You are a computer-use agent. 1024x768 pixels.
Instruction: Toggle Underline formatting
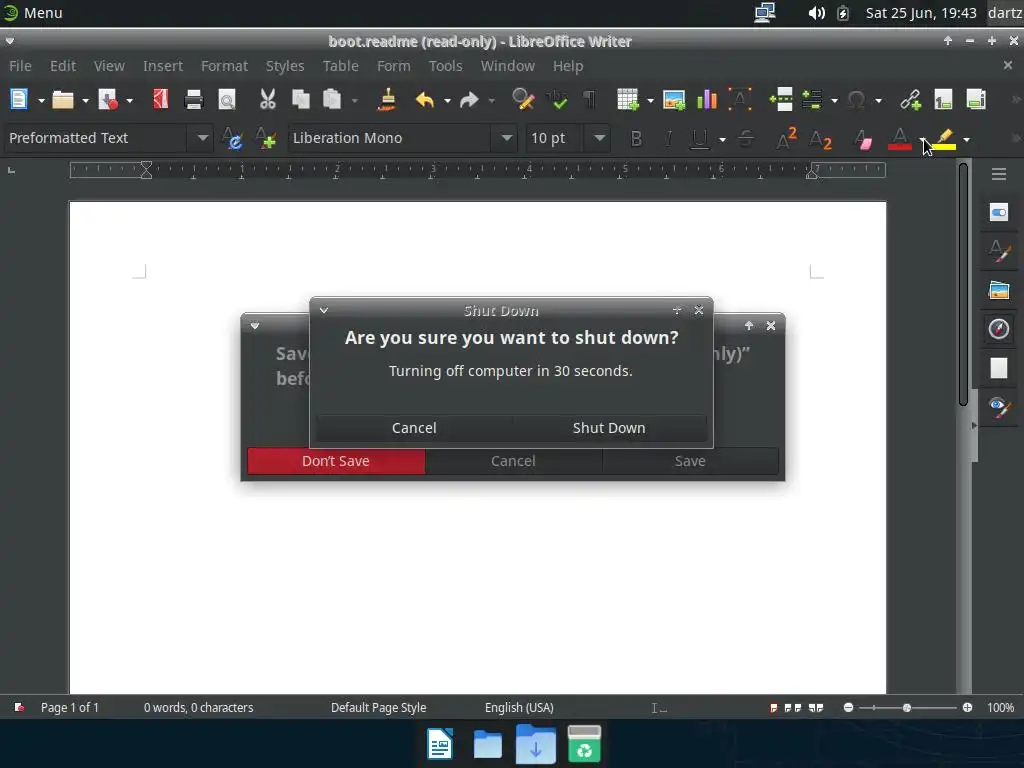pos(700,139)
